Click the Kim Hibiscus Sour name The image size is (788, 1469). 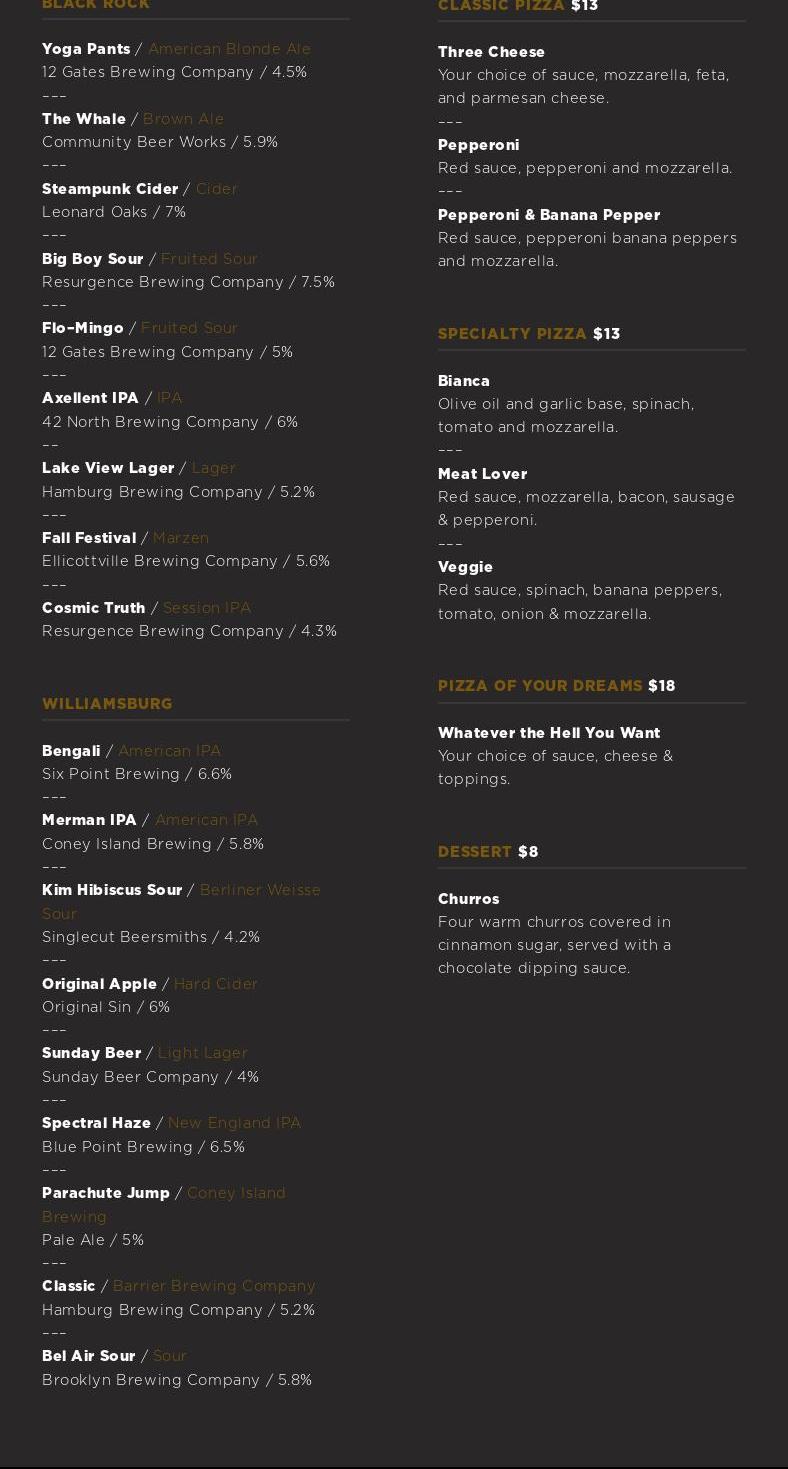pyautogui.click(x=112, y=890)
